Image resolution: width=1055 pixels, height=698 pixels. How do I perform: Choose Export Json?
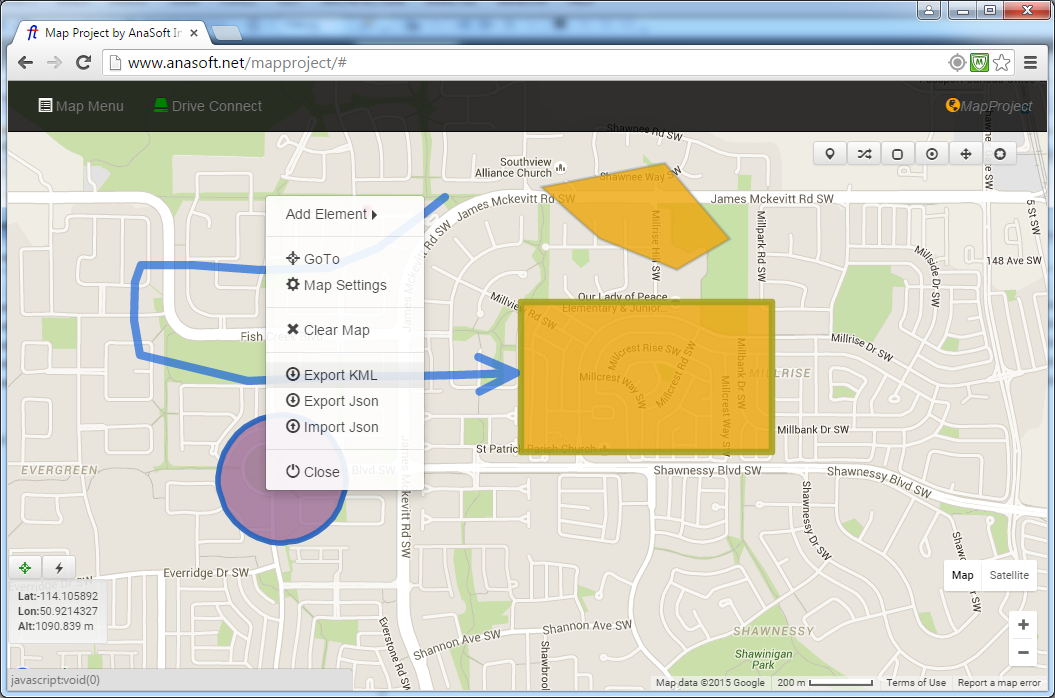344,401
